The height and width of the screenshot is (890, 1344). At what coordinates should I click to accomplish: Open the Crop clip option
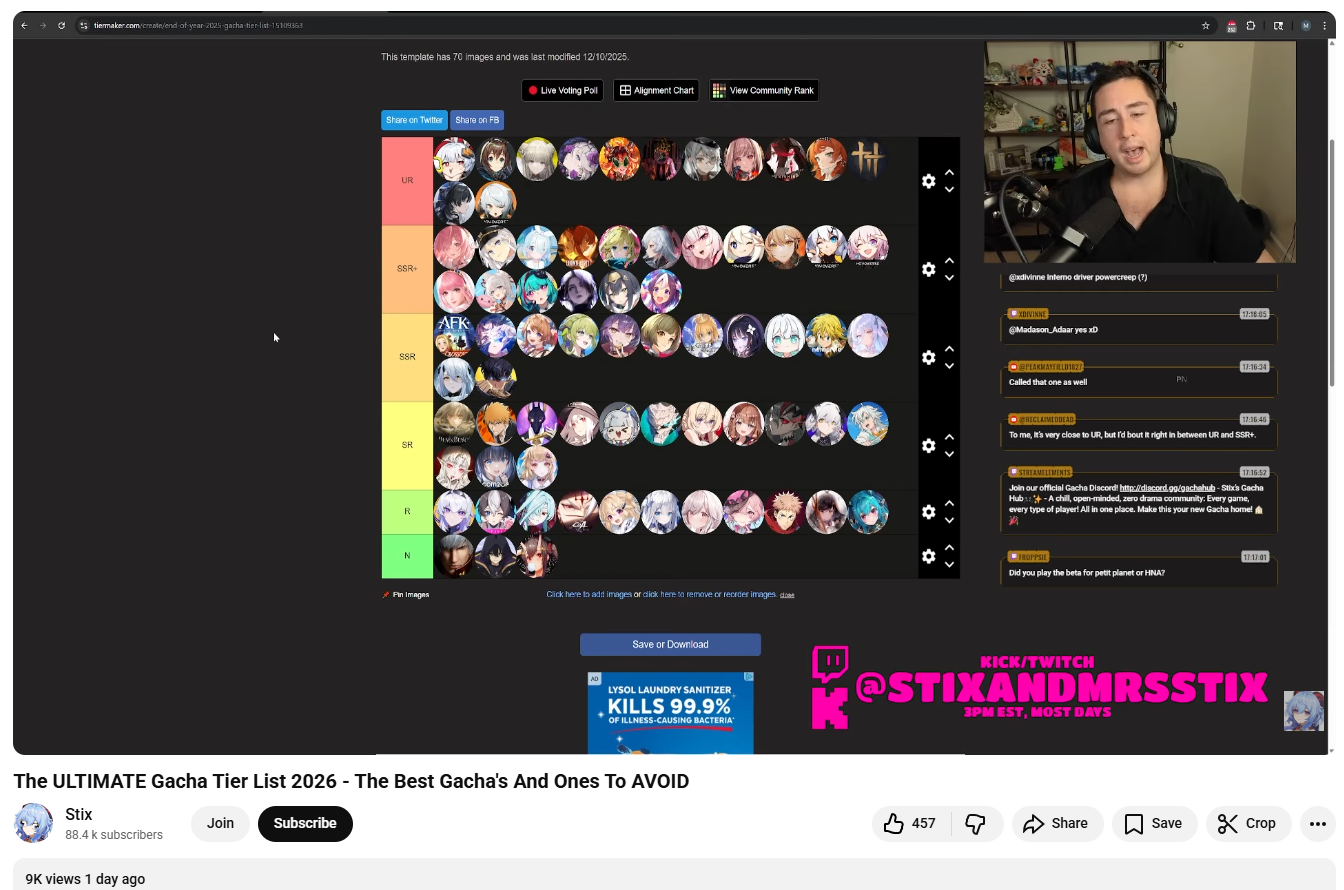1248,823
